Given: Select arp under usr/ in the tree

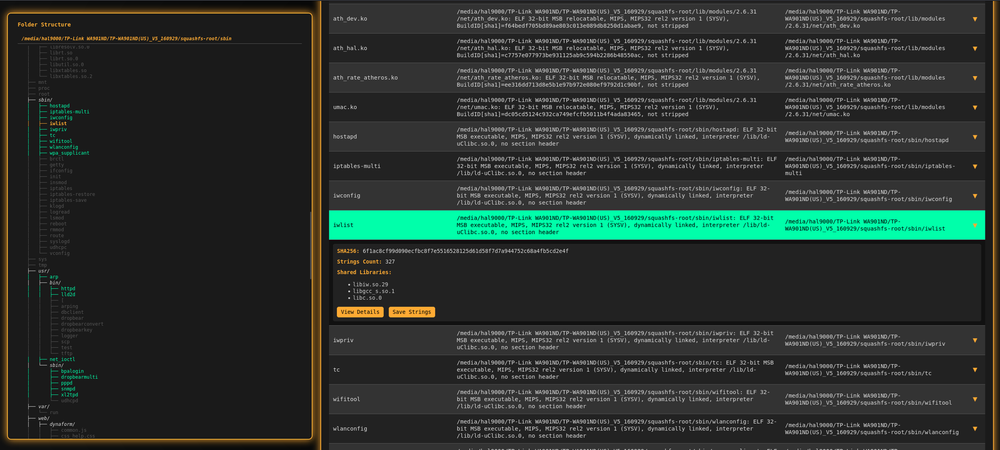Looking at the screenshot, I should (54, 277).
